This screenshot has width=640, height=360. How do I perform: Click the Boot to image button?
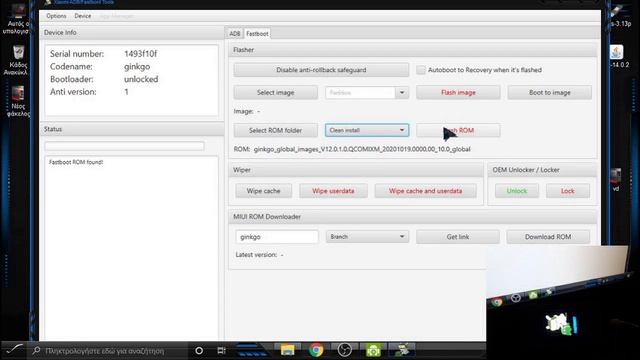[x=549, y=93]
